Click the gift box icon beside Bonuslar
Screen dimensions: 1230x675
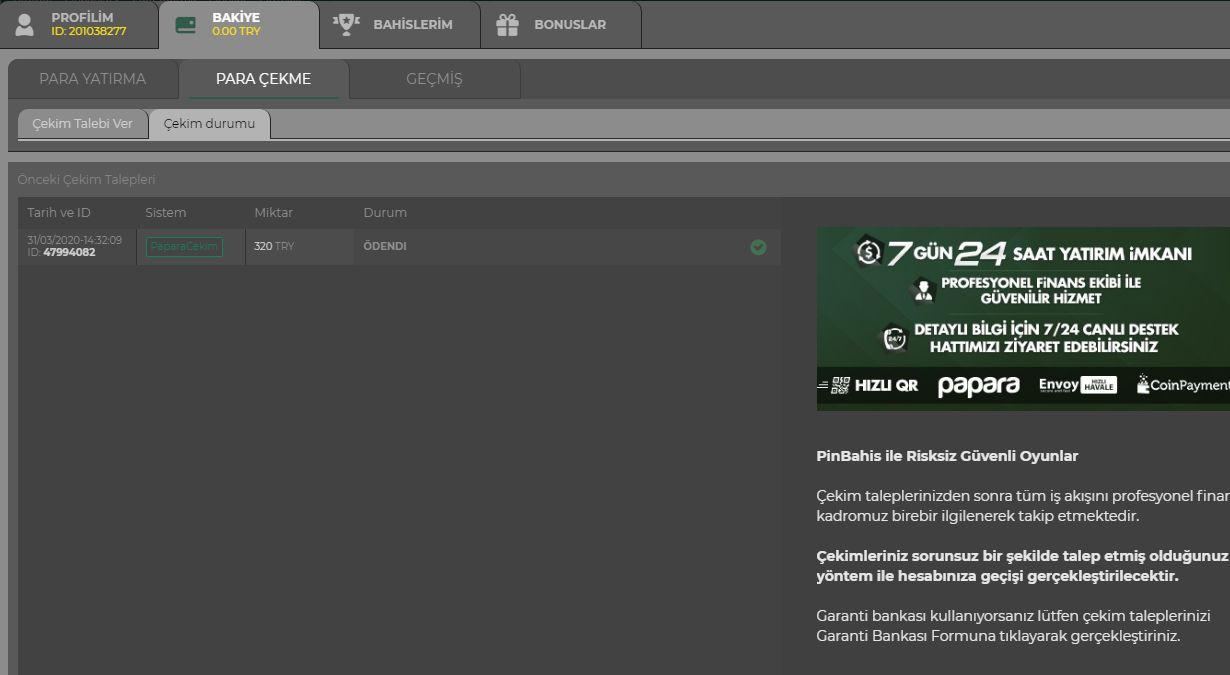click(508, 25)
